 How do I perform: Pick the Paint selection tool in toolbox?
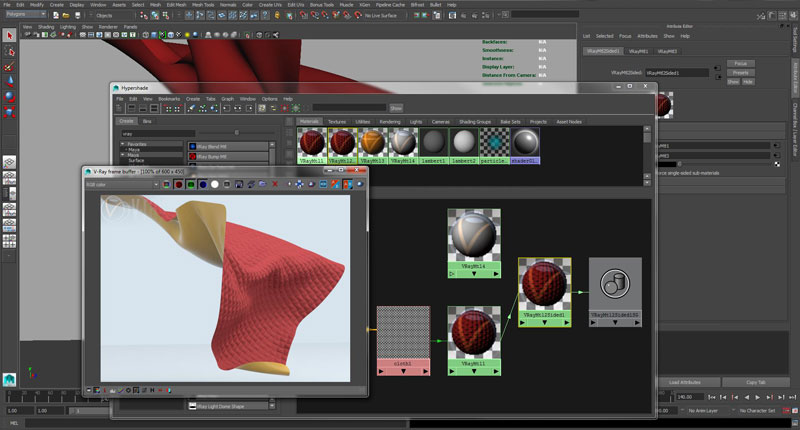tap(9, 66)
